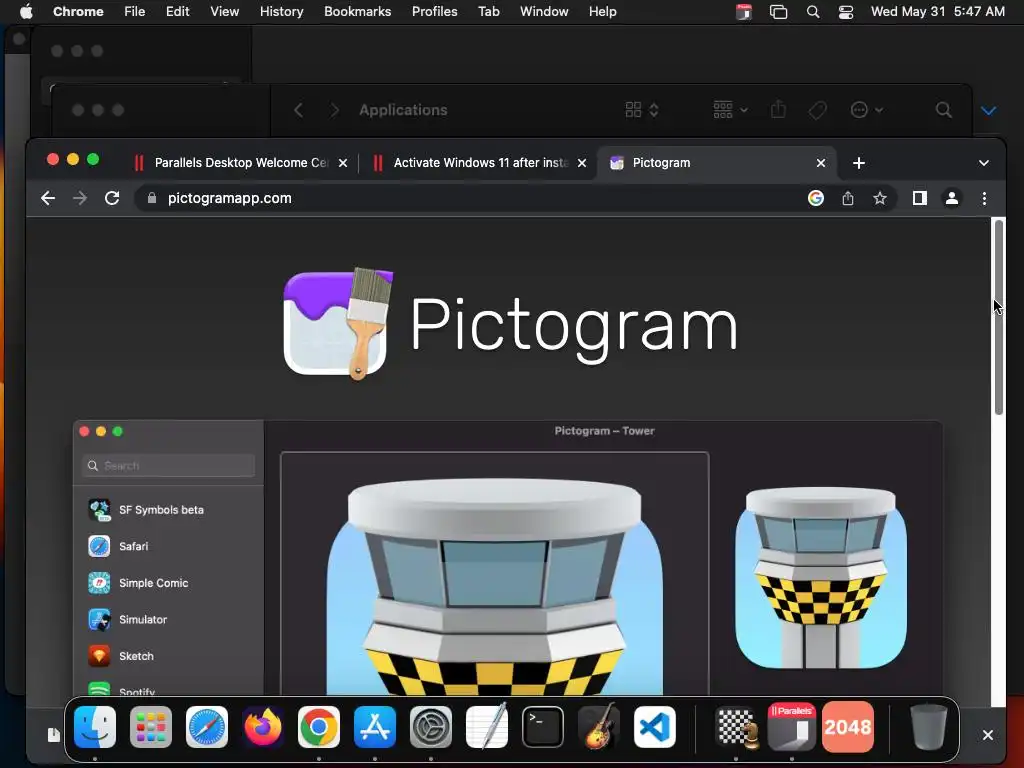1024x768 pixels.
Task: Open TextEdit from the dock
Action: (487, 727)
